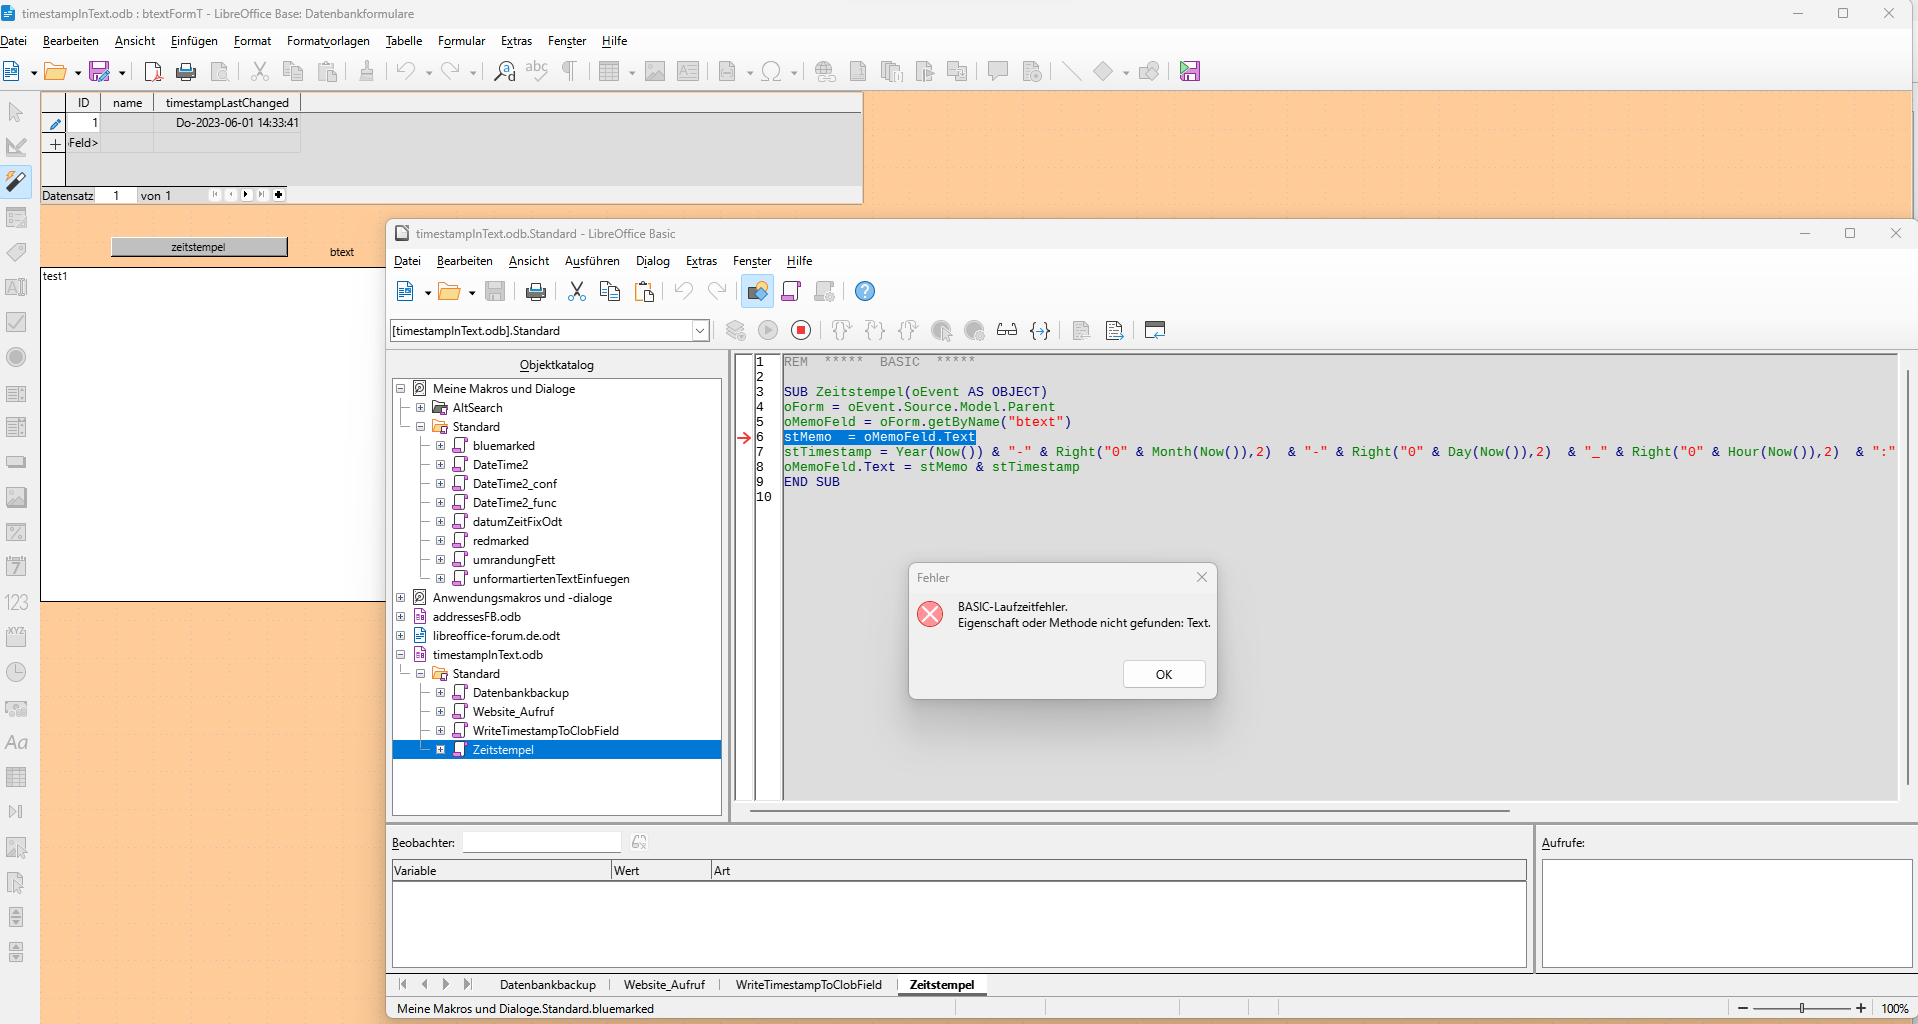The image size is (1918, 1024).
Task: Click the Beobachter watch input field
Action: tap(542, 842)
